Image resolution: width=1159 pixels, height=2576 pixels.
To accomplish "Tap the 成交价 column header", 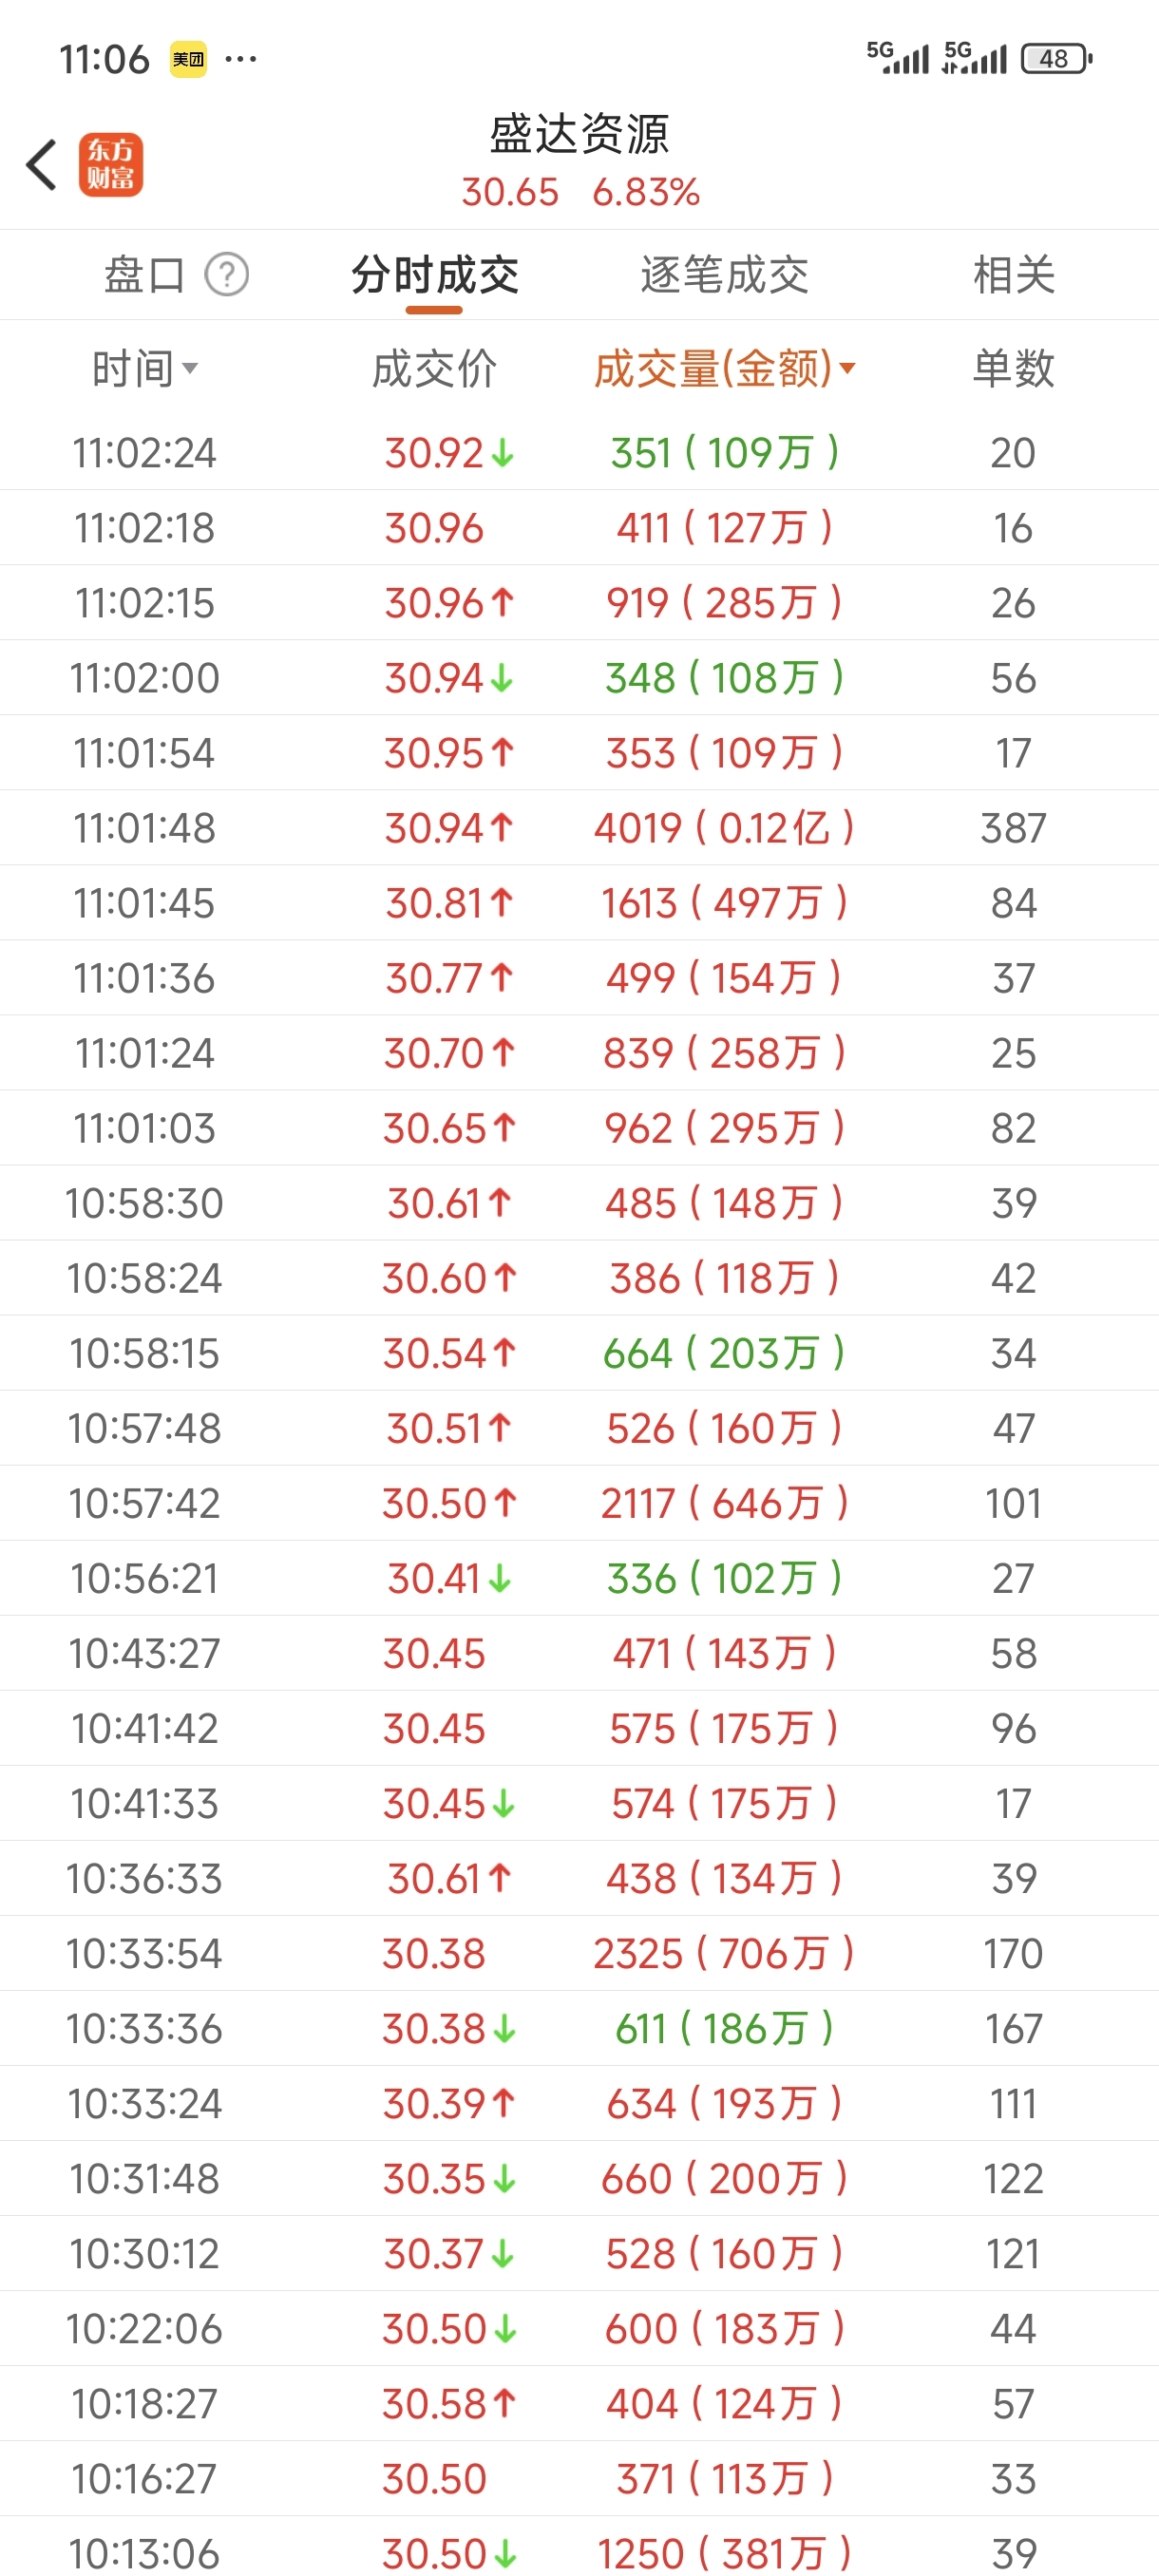I will tap(434, 369).
